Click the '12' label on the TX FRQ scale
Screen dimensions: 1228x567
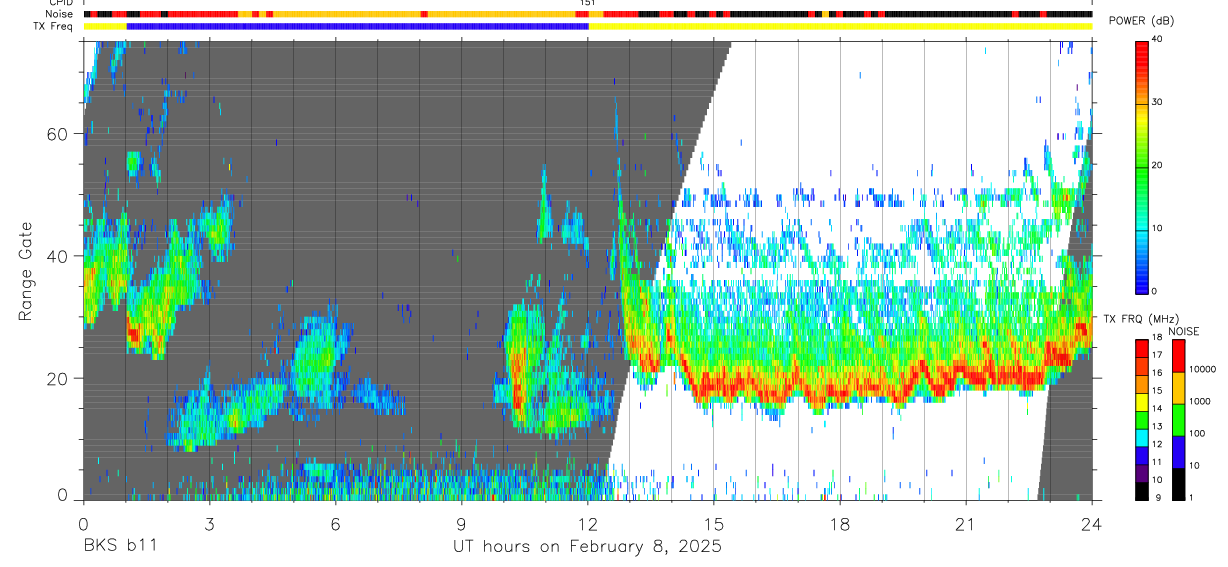[1157, 445]
